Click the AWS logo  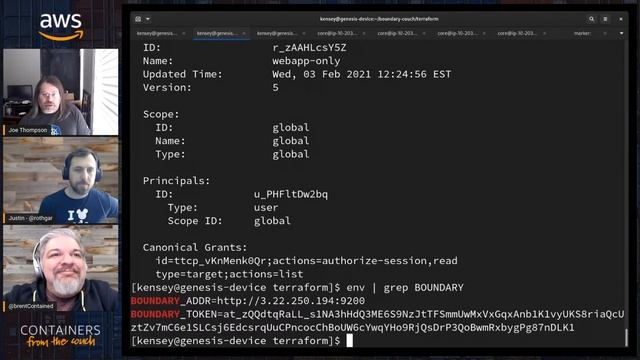click(x=61, y=26)
